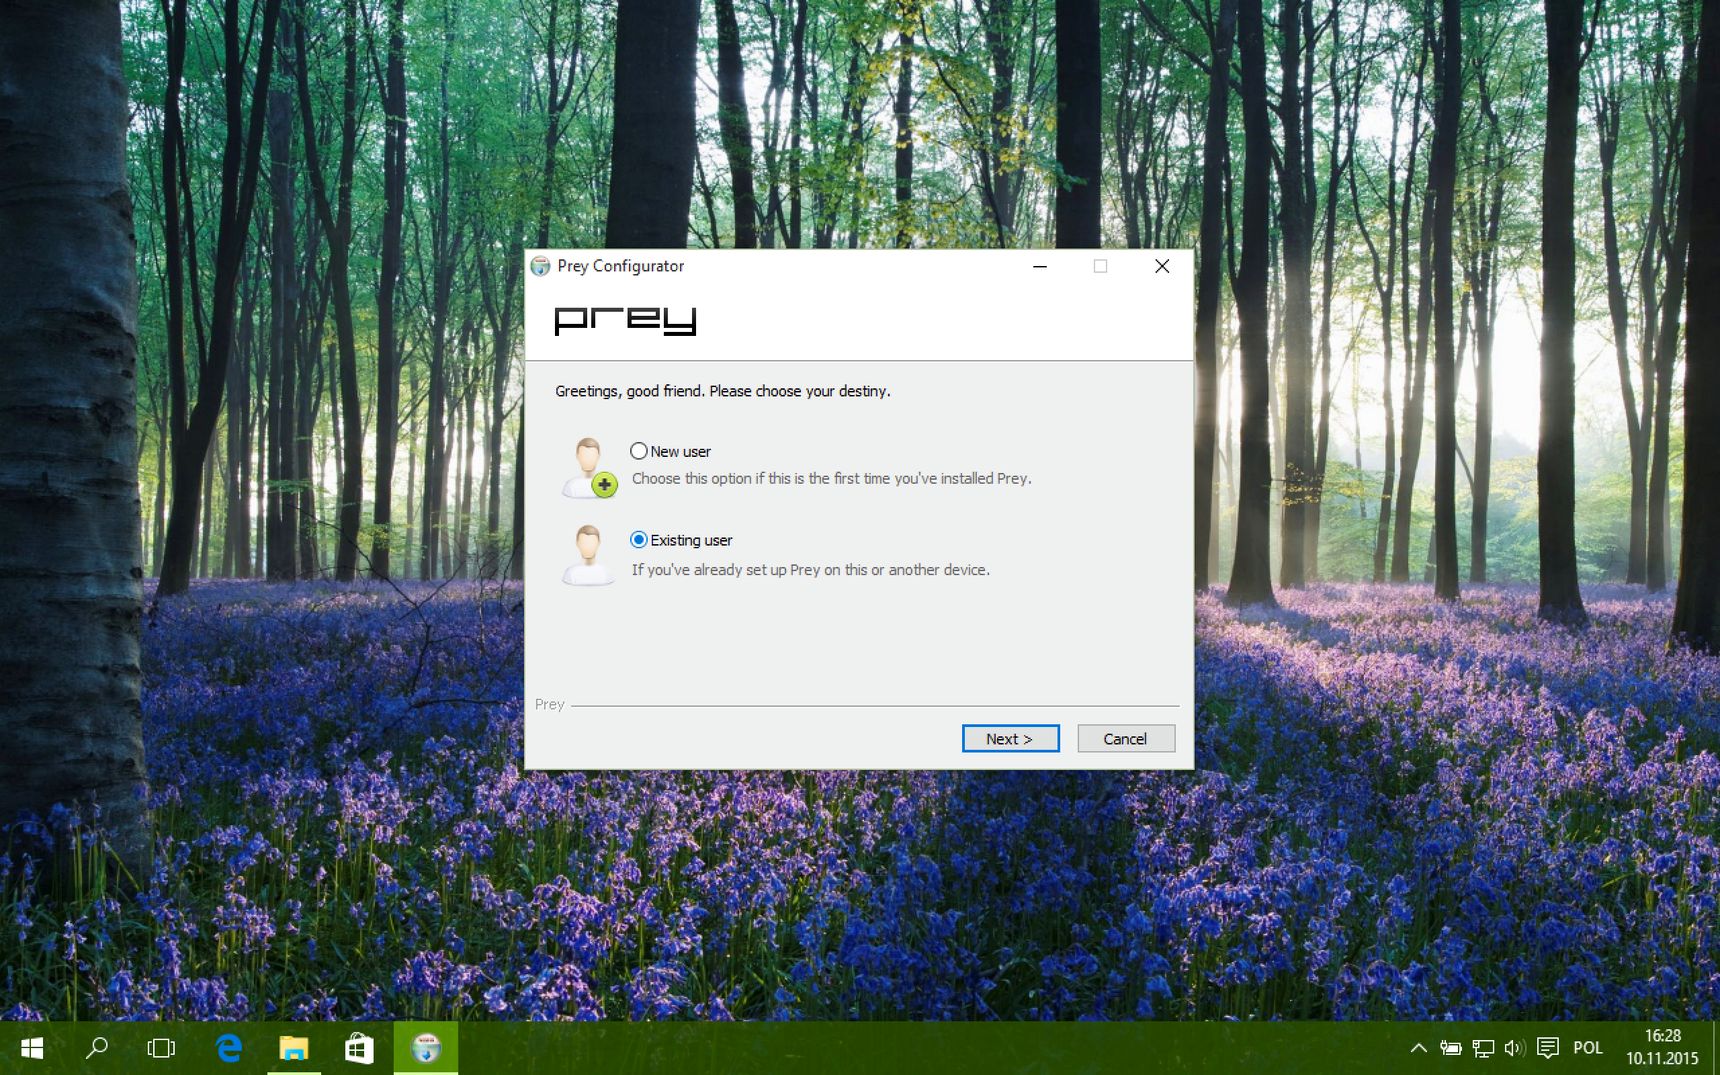The height and width of the screenshot is (1075, 1720).
Task: Click the taskbar clock showing 16:28
Action: (x=1662, y=1047)
